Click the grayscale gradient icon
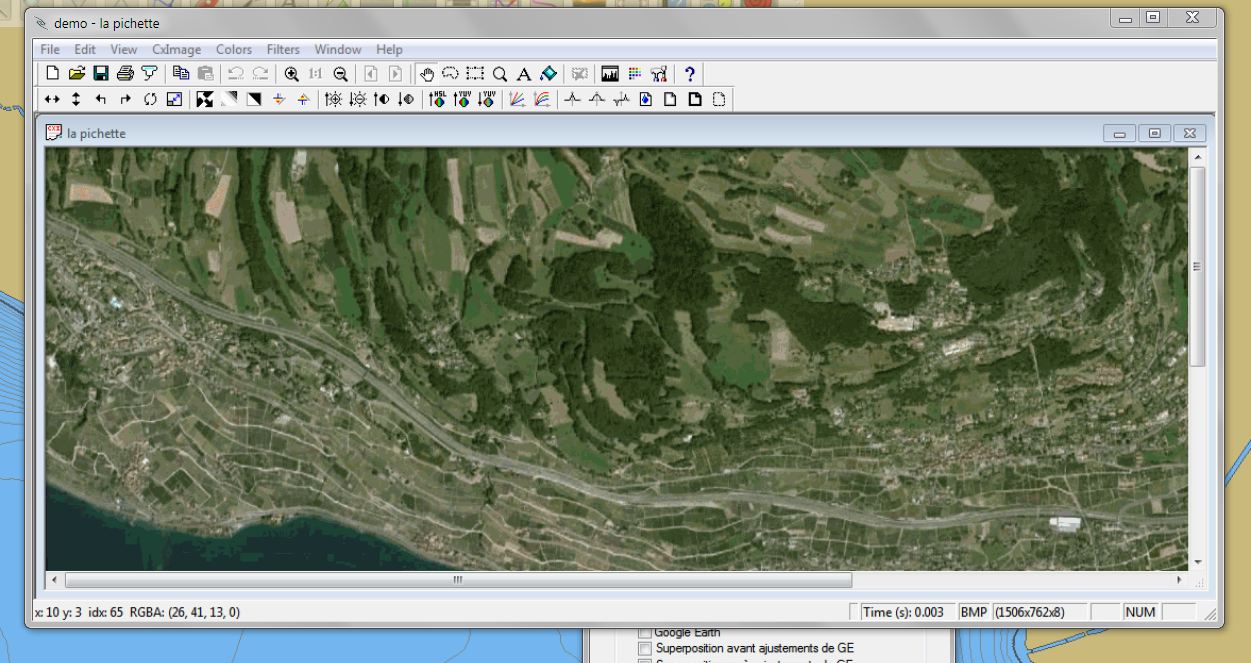Viewport: 1251px width, 663px height. click(229, 99)
